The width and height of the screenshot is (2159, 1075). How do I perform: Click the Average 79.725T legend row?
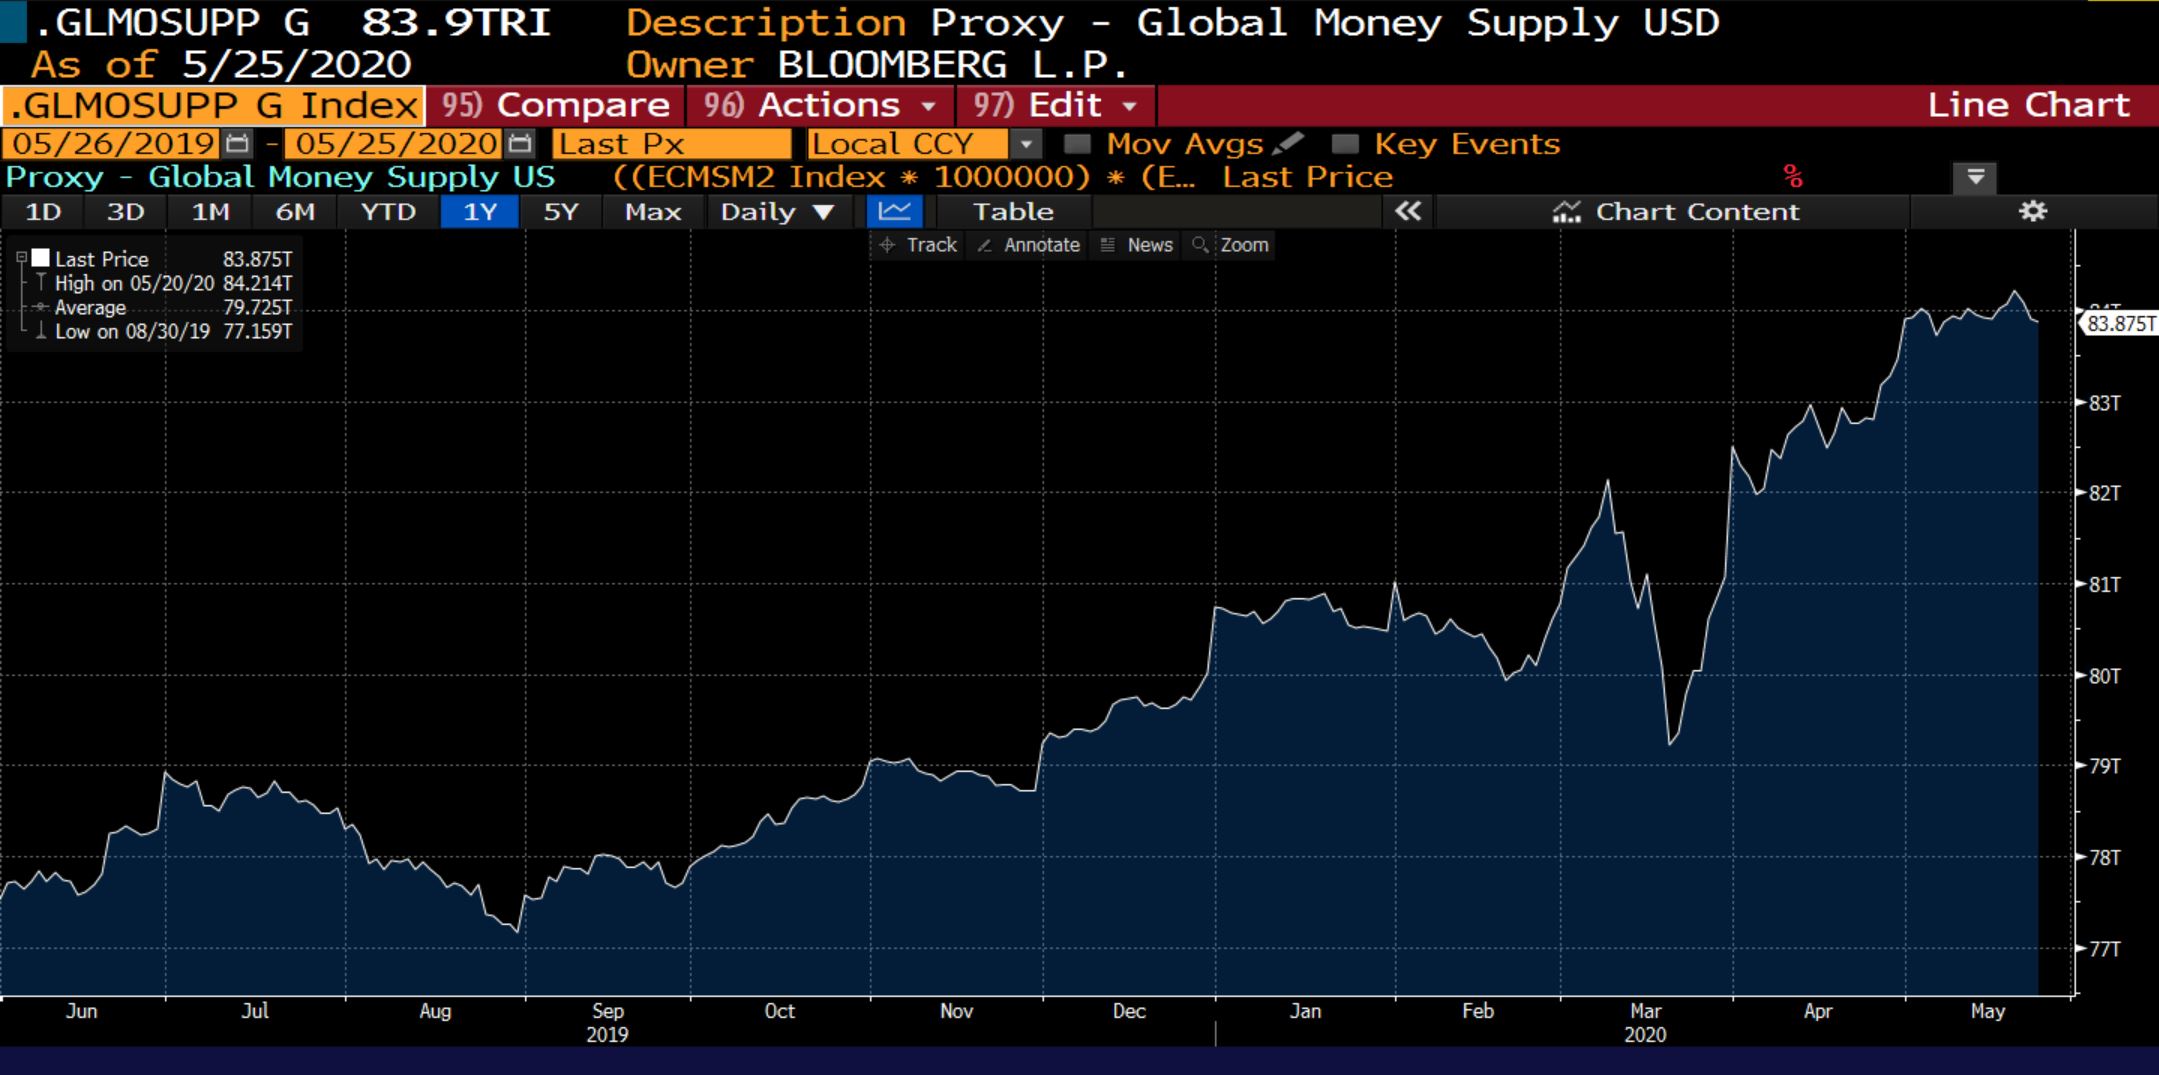164,307
